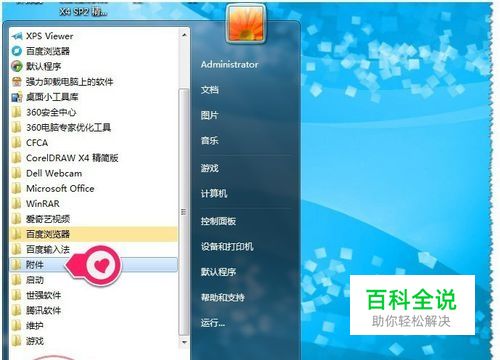Open 音乐 from the right pane
Image resolution: width=500 pixels, height=360 pixels.
click(x=210, y=140)
